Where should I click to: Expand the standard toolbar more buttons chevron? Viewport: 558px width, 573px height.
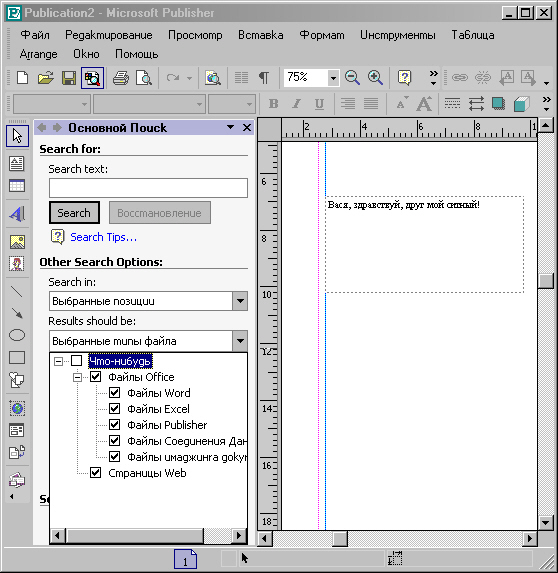coord(433,78)
